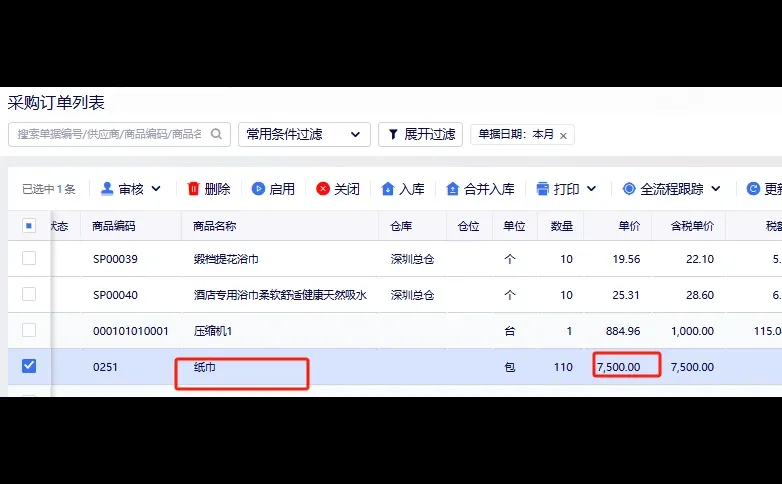Click the 采购订单列表 page title
Viewport: 782px width, 484px height.
point(56,102)
